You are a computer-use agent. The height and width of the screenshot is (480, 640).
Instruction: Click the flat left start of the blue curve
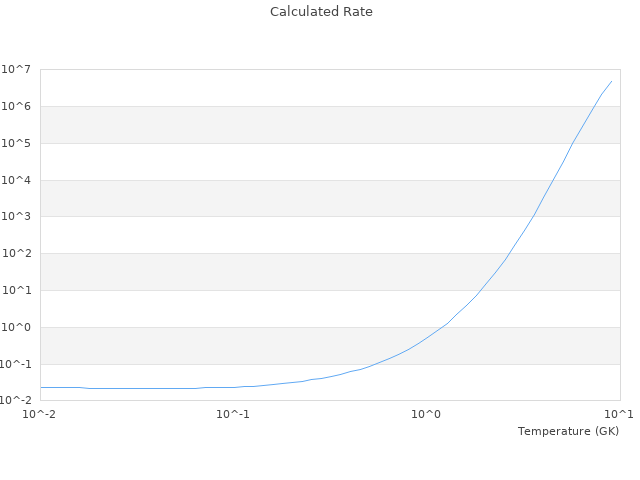(x=42, y=387)
